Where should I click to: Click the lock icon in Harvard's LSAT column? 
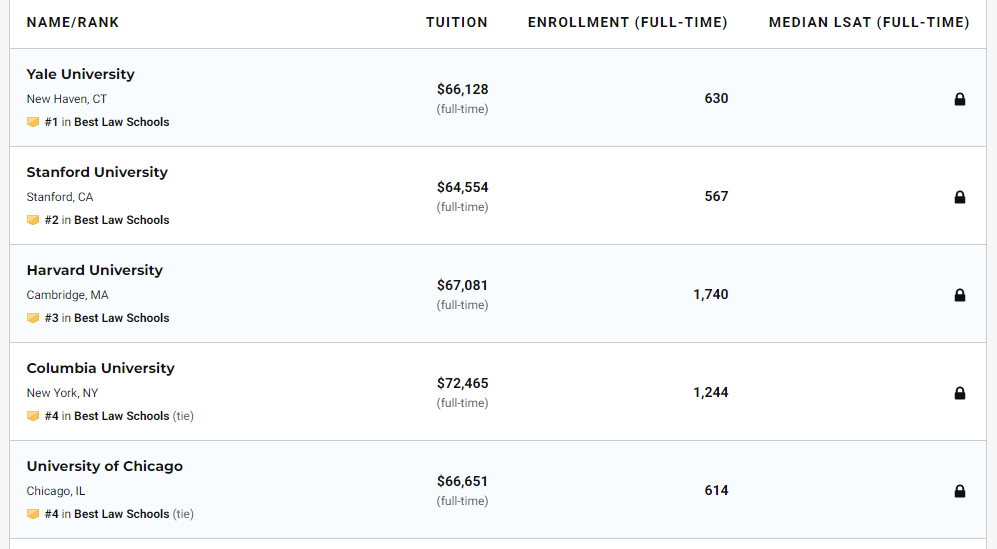pos(960,295)
